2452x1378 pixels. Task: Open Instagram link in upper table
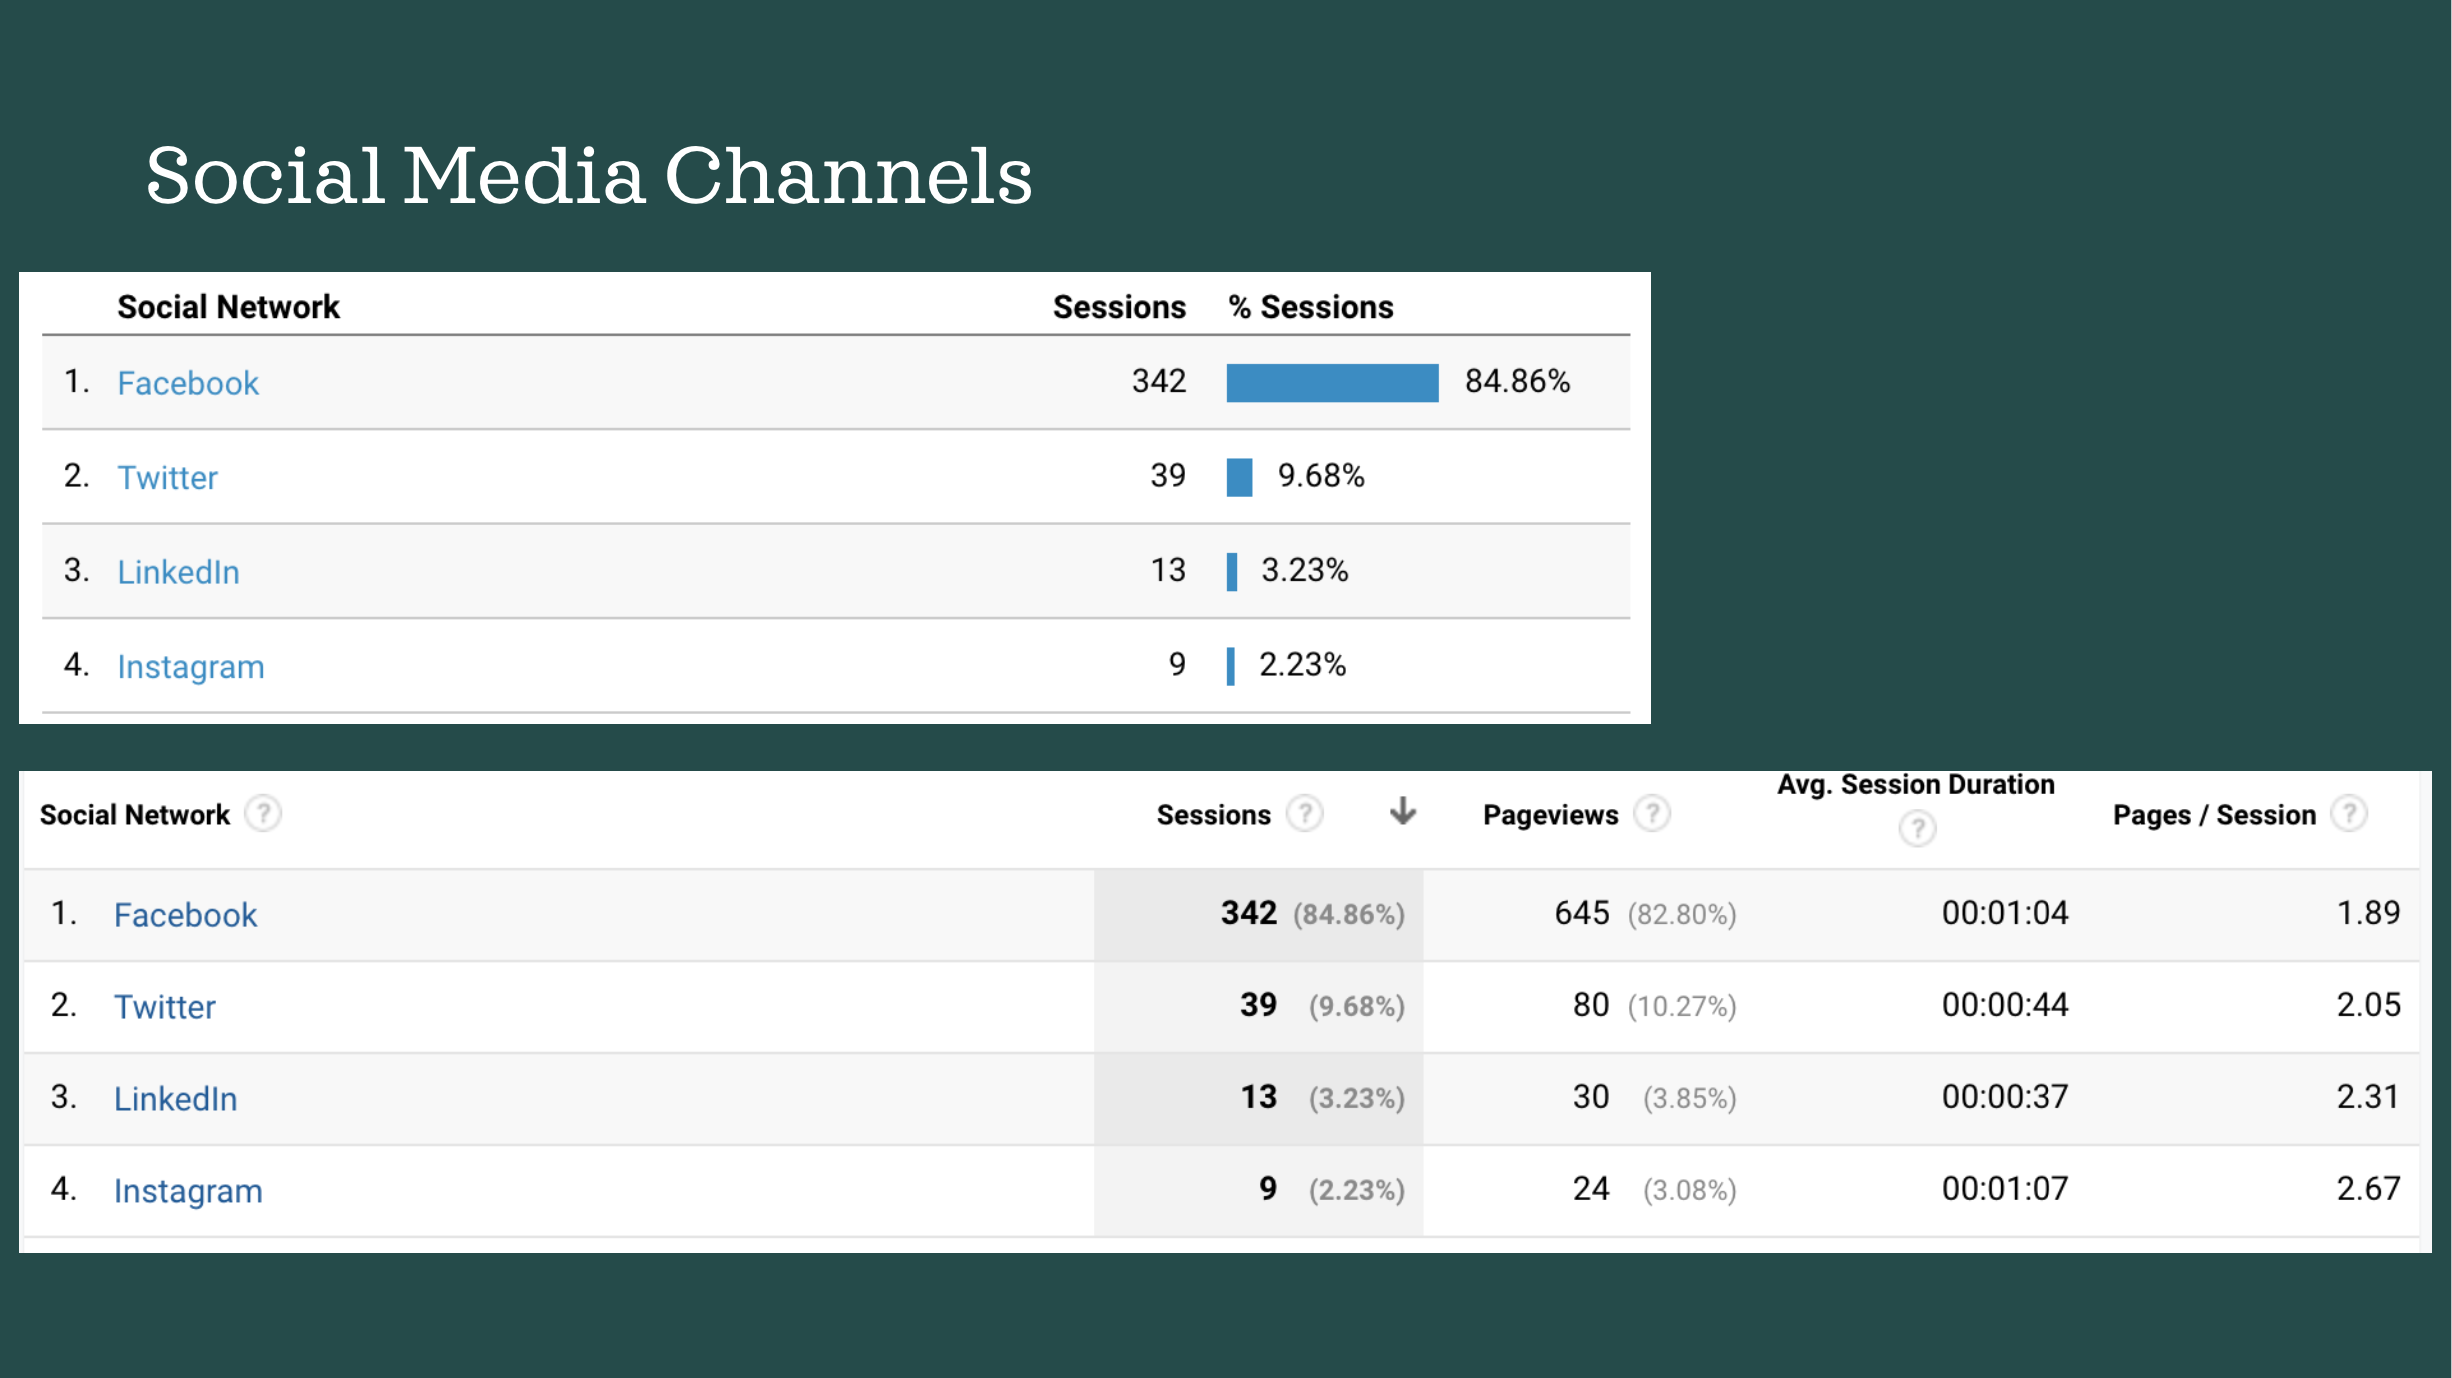[x=191, y=667]
